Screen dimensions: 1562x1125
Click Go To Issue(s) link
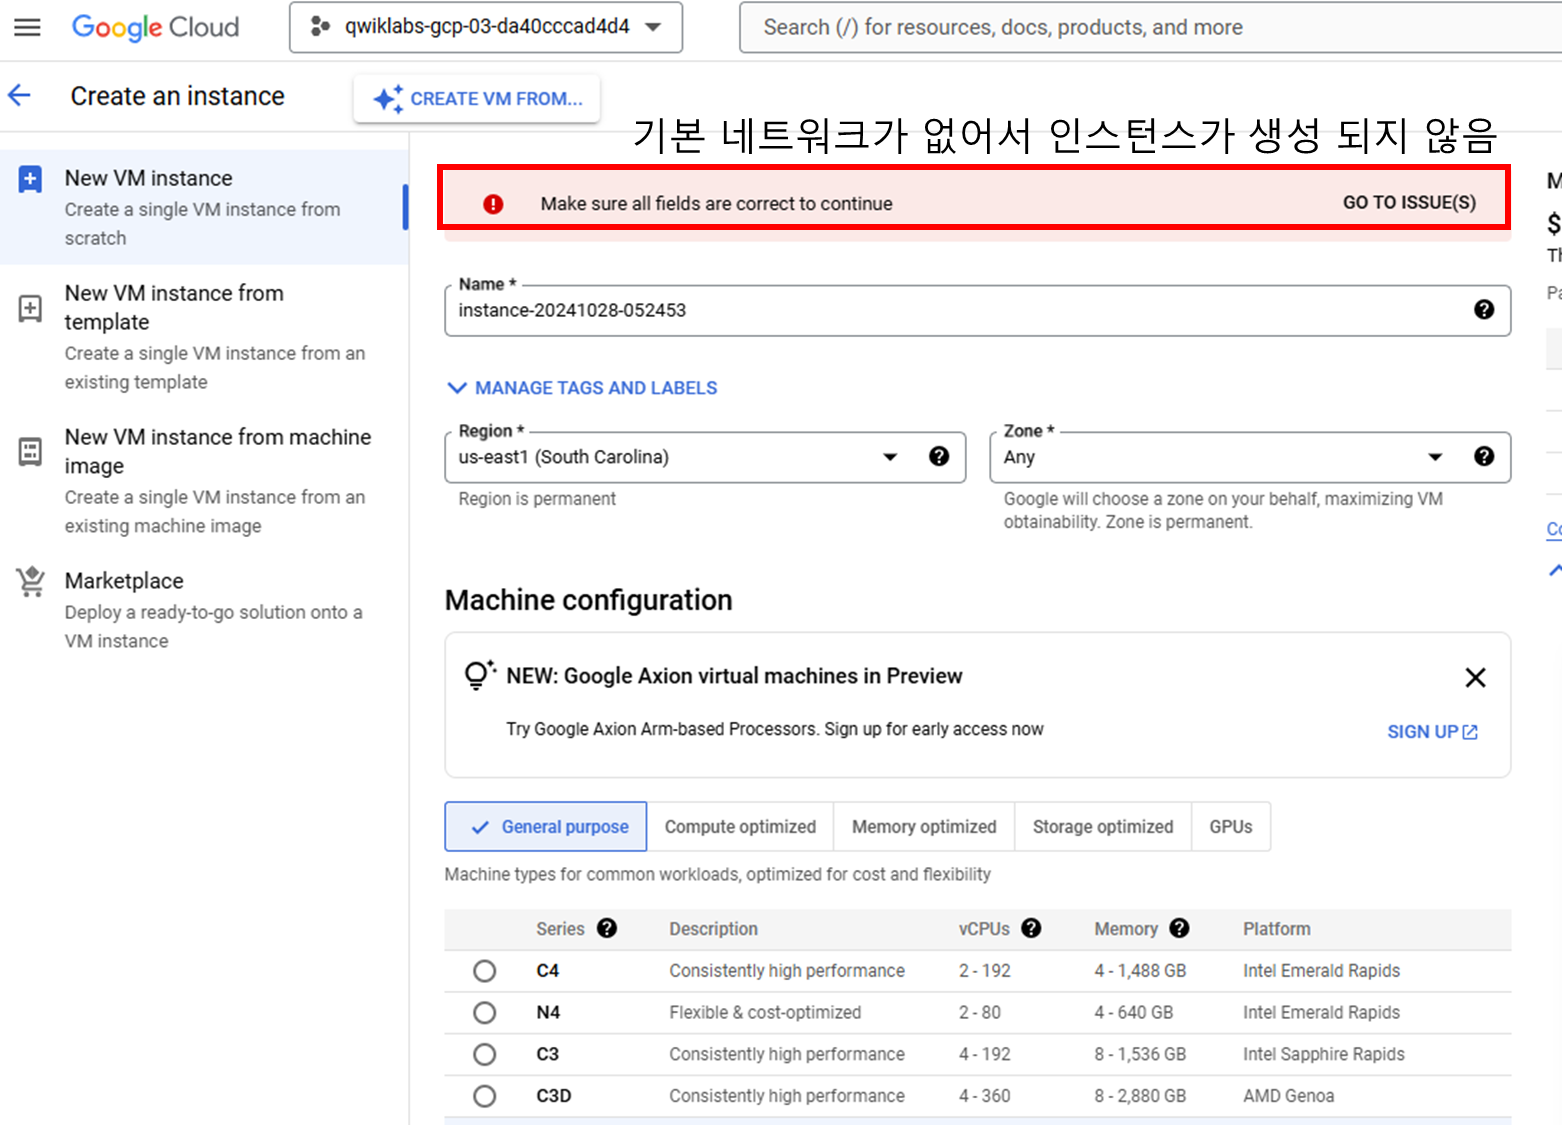1409,202
